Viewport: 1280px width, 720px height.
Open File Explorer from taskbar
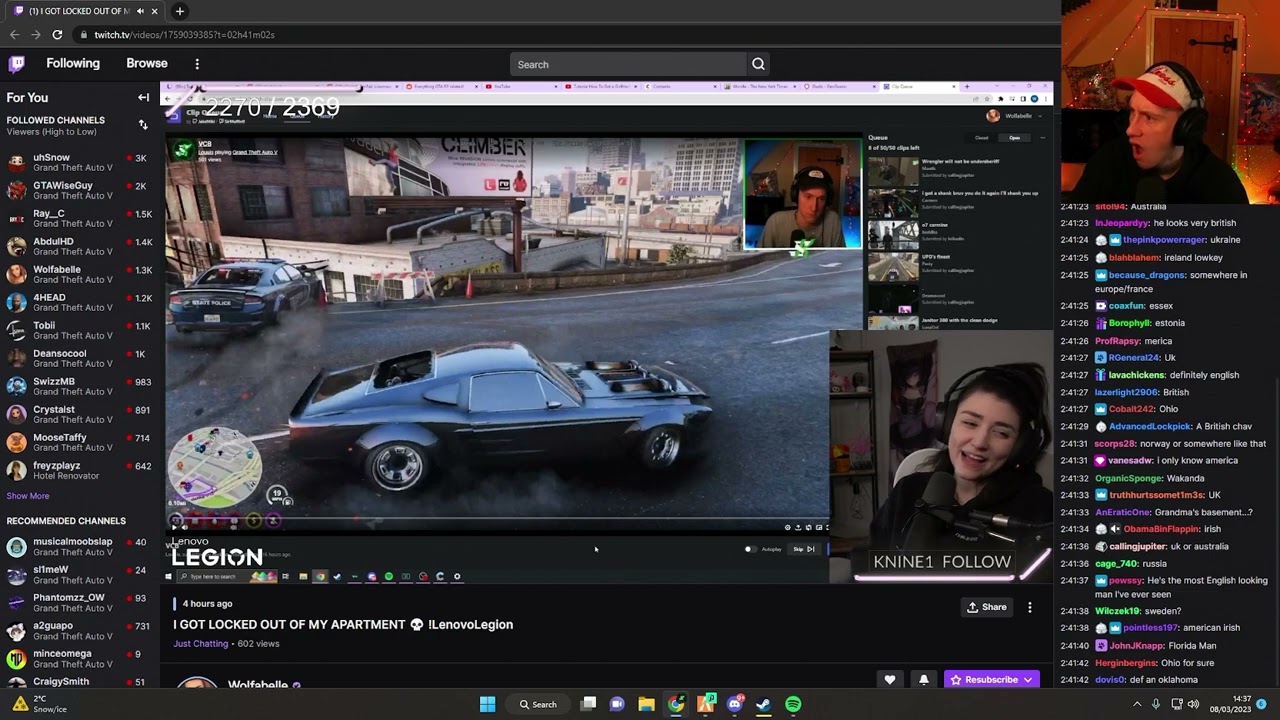click(646, 704)
